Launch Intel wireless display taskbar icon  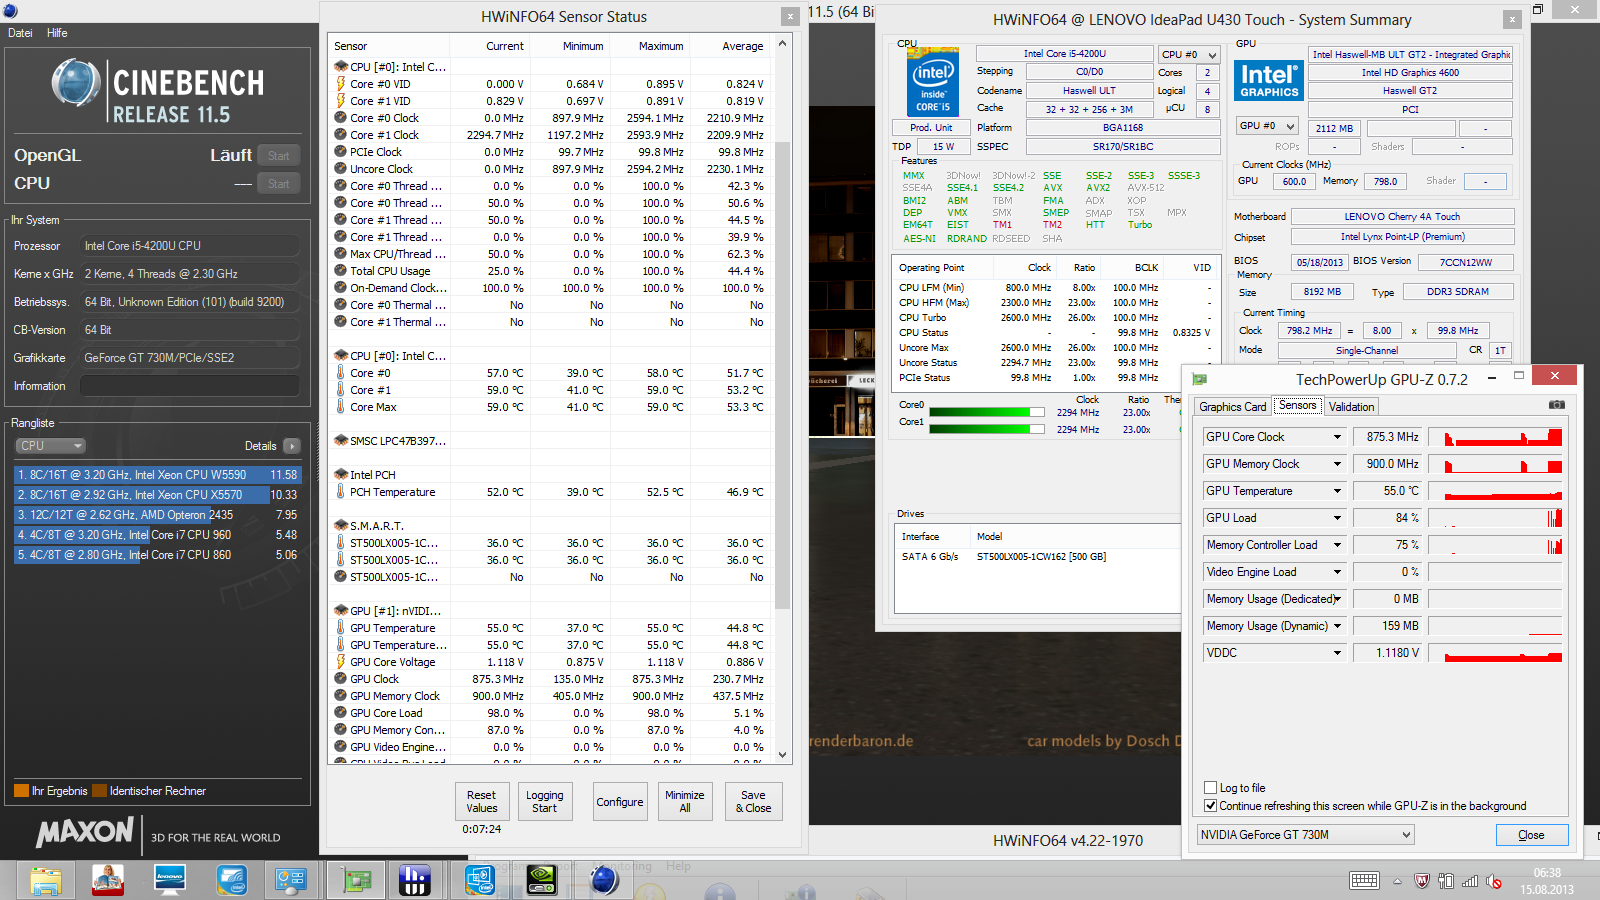click(232, 880)
